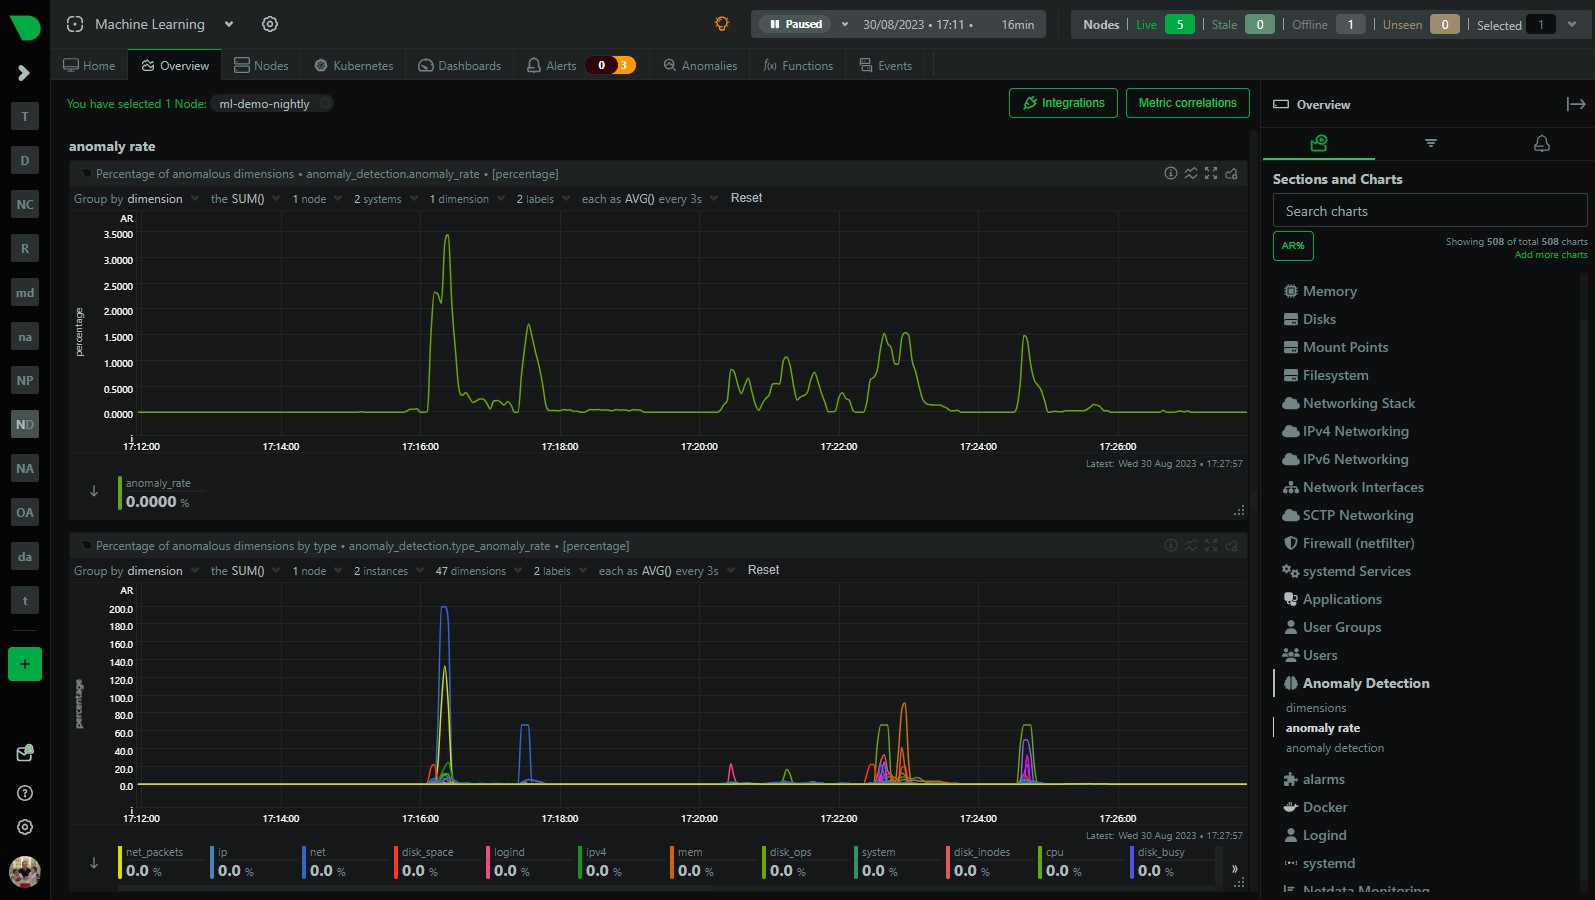This screenshot has width=1595, height=900.
Task: Click fullscreen icon on anomaly rate chart
Action: [x=1211, y=173]
